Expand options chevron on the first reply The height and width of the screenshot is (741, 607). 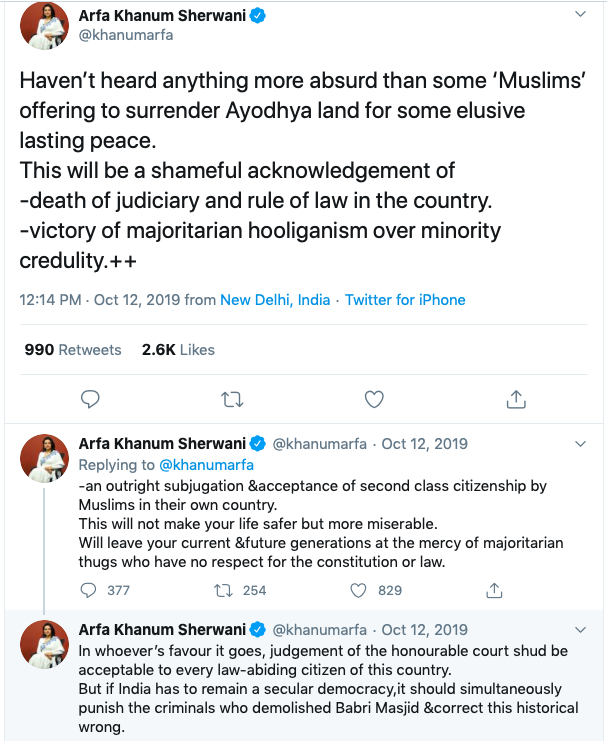581,443
